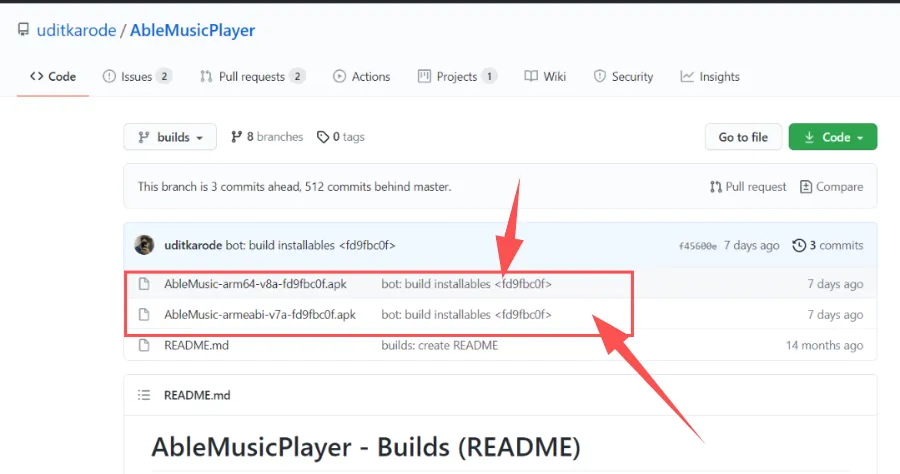Viewport: 900px width, 474px height.
Task: Open the armeabi-v7a row's commit message
Action: coord(467,314)
